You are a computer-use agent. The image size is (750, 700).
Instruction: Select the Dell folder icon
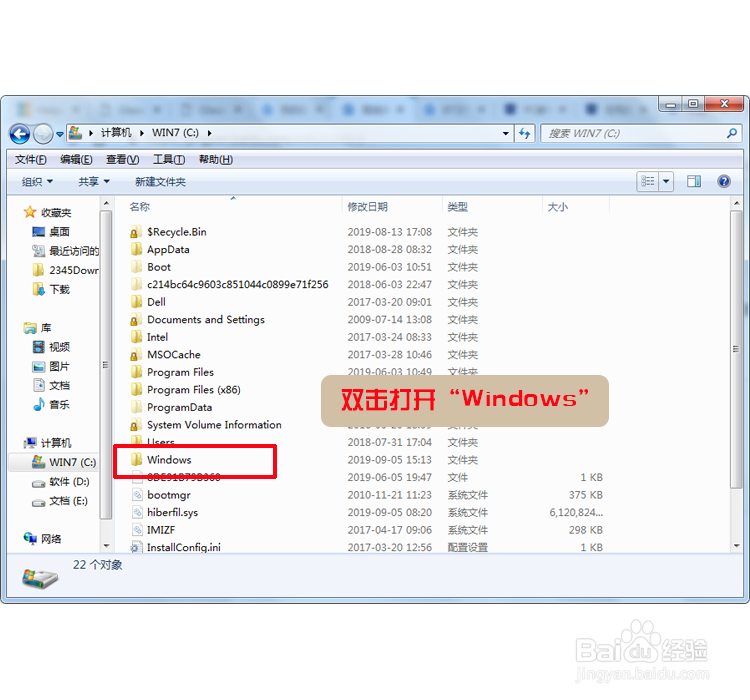tap(136, 302)
